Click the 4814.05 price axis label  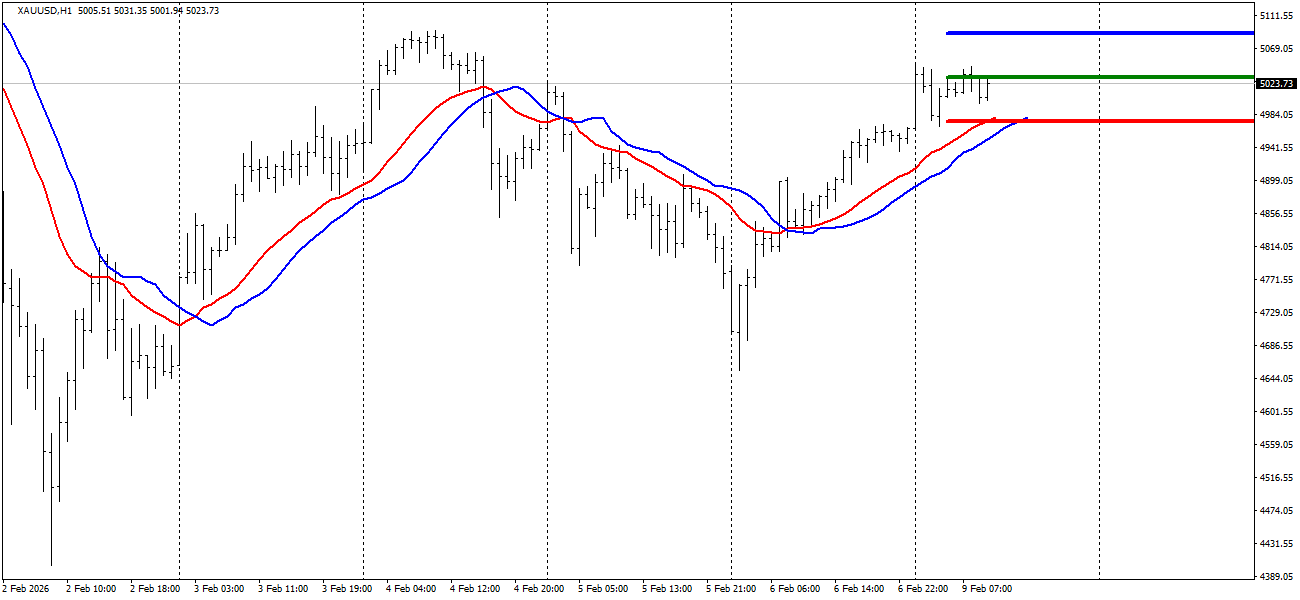point(1277,247)
